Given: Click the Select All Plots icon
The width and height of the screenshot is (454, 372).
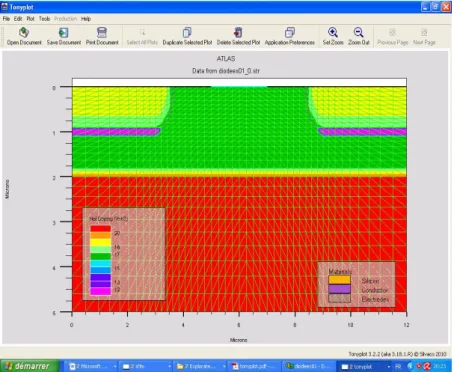Looking at the screenshot, I should pyautogui.click(x=142, y=32).
